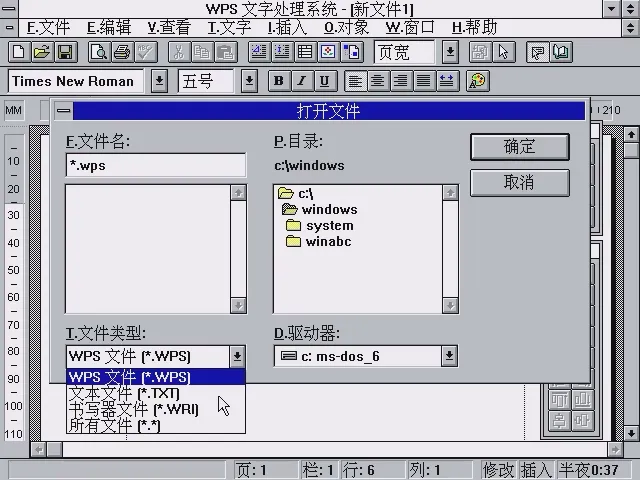Open the color palette text icon
640x480 pixels.
tap(477, 81)
